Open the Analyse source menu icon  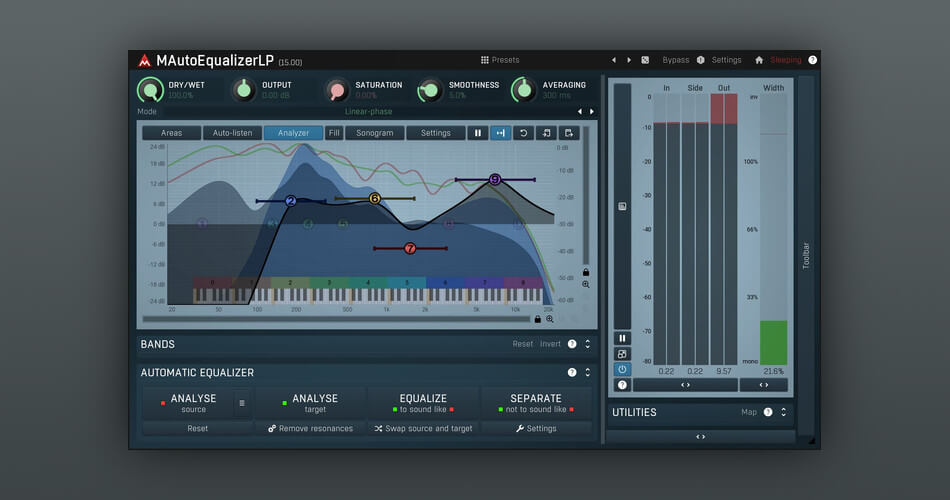point(242,403)
